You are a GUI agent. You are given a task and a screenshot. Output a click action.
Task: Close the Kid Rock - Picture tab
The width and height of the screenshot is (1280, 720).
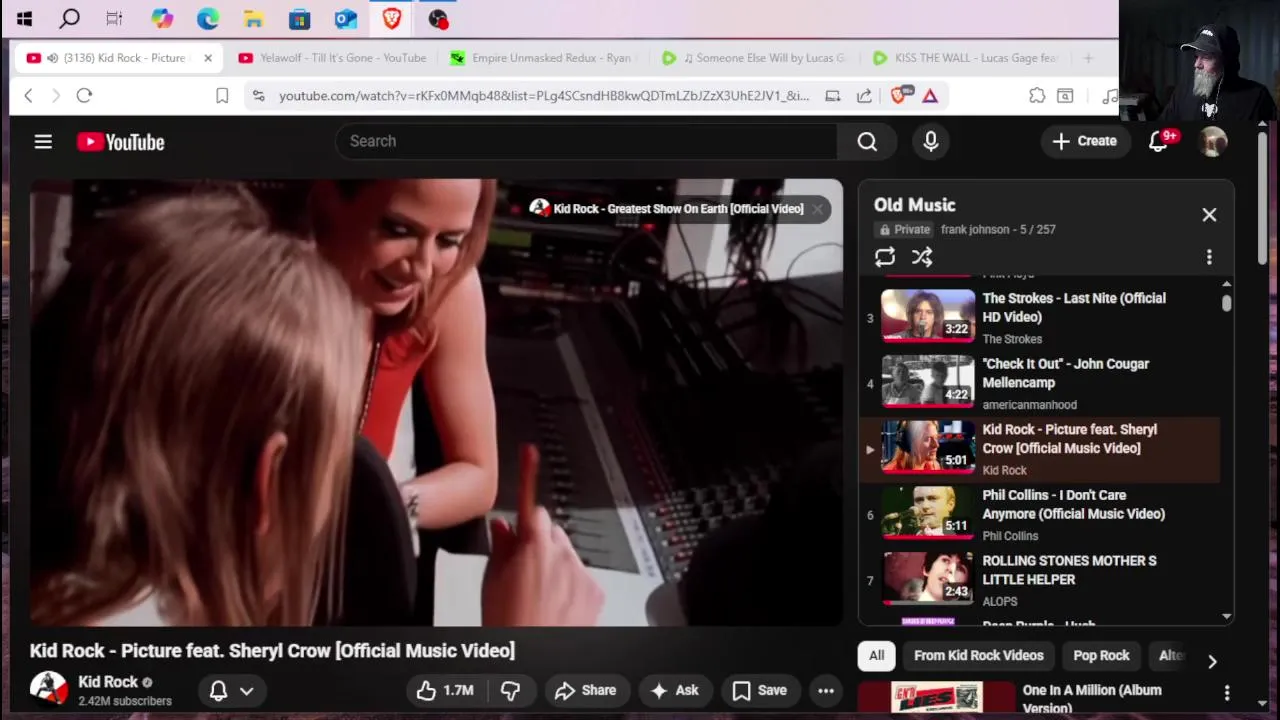(208, 58)
